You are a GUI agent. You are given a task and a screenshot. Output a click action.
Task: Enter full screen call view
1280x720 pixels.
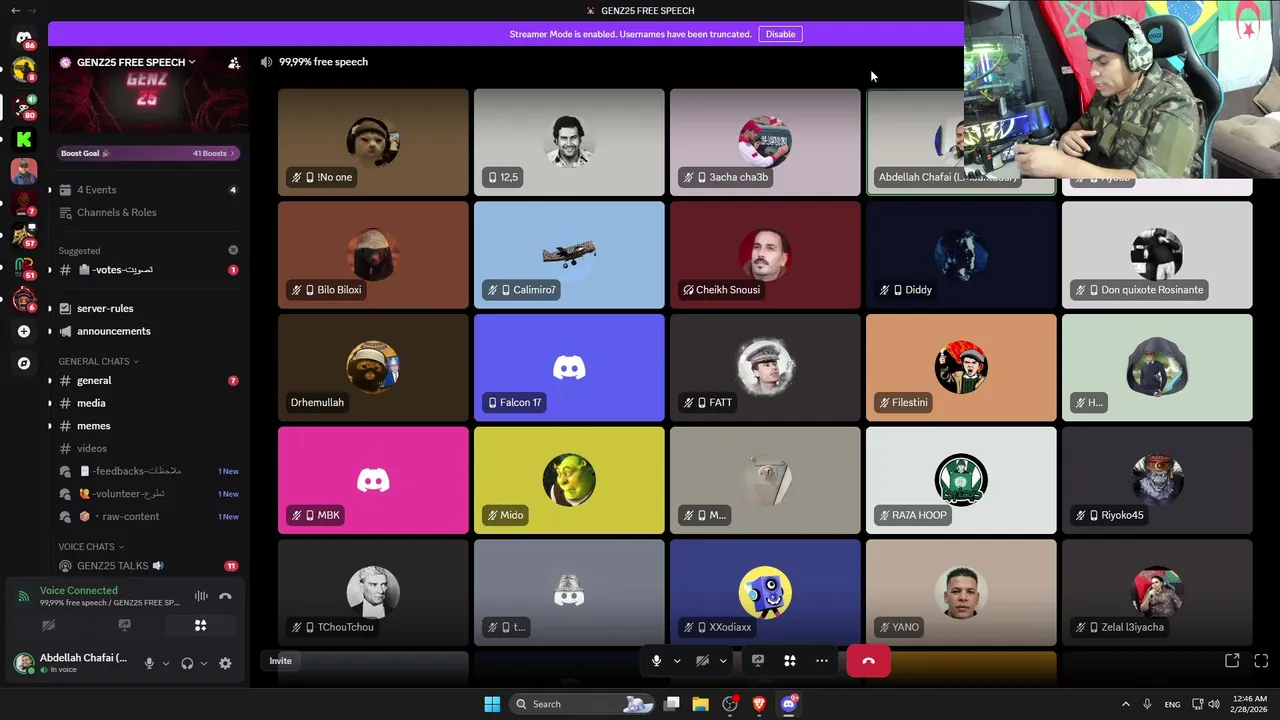(1261, 660)
